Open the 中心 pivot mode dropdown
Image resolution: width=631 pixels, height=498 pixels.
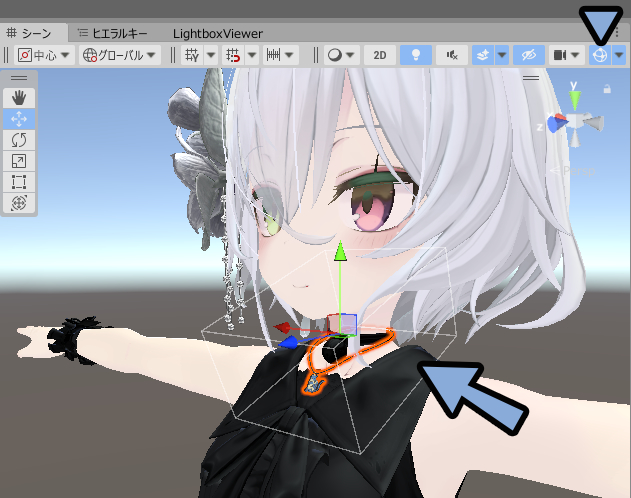point(44,55)
